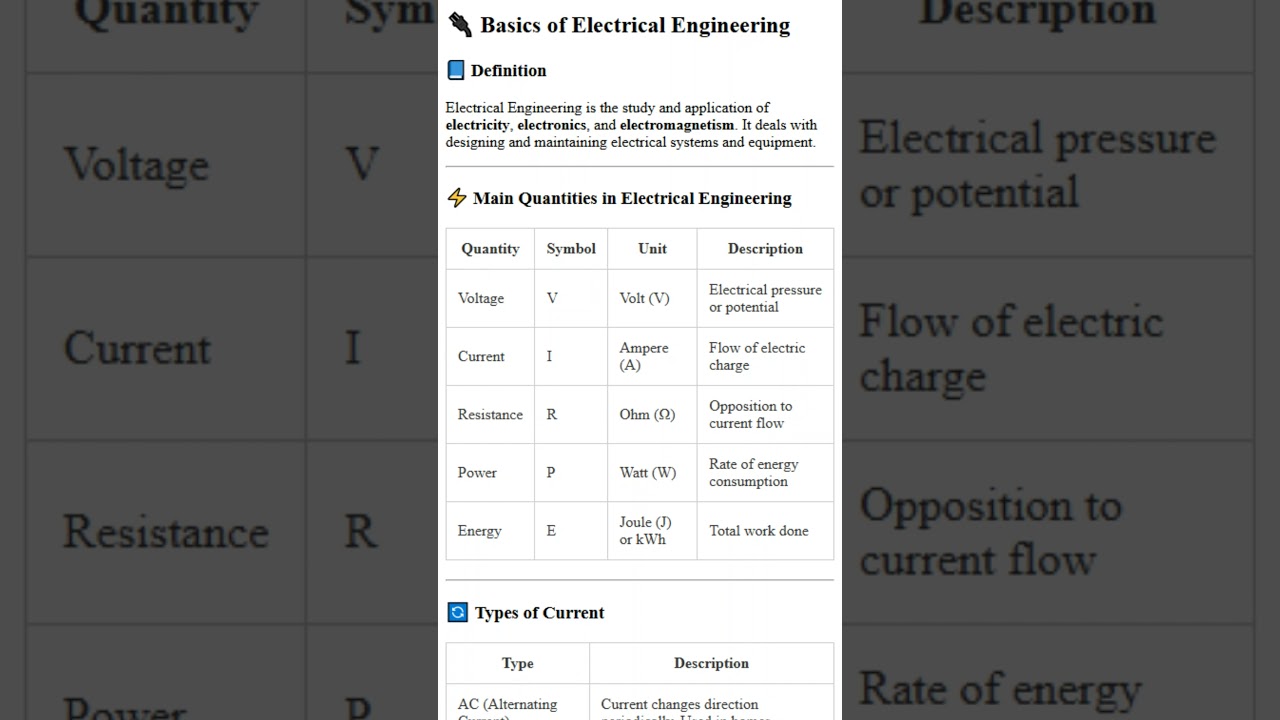Click the blue book icon next to Definition
This screenshot has height=720, width=1280.
pyautogui.click(x=456, y=70)
